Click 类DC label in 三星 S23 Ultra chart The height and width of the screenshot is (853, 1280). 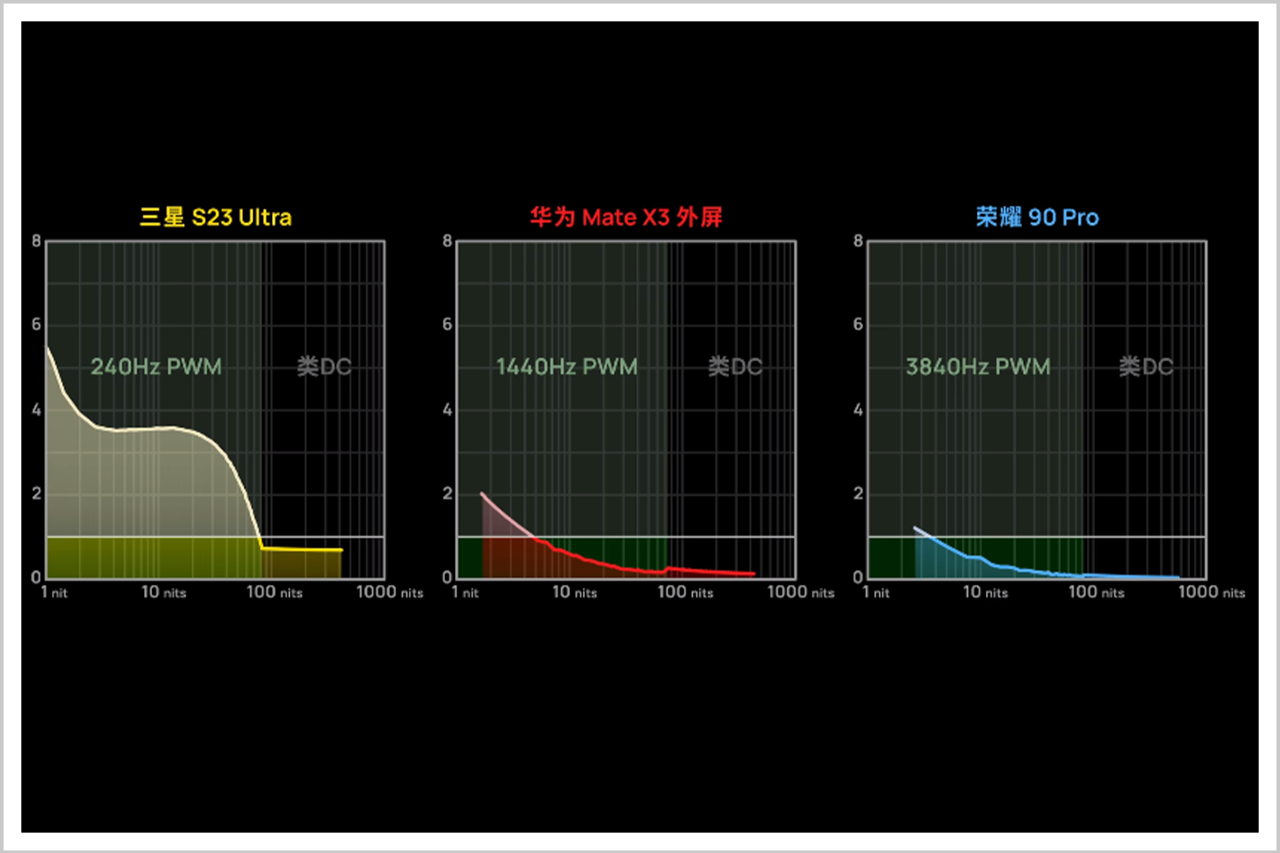324,367
